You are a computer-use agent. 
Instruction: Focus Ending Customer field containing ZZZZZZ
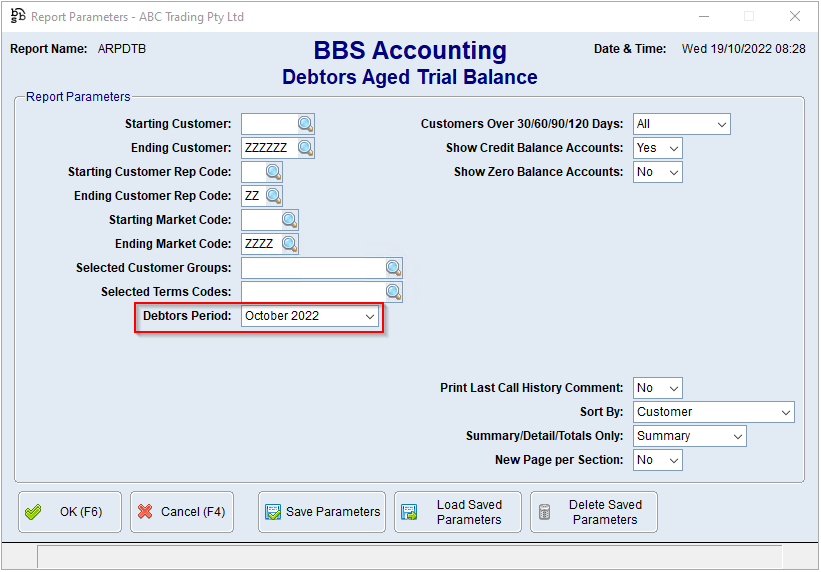pyautogui.click(x=270, y=148)
